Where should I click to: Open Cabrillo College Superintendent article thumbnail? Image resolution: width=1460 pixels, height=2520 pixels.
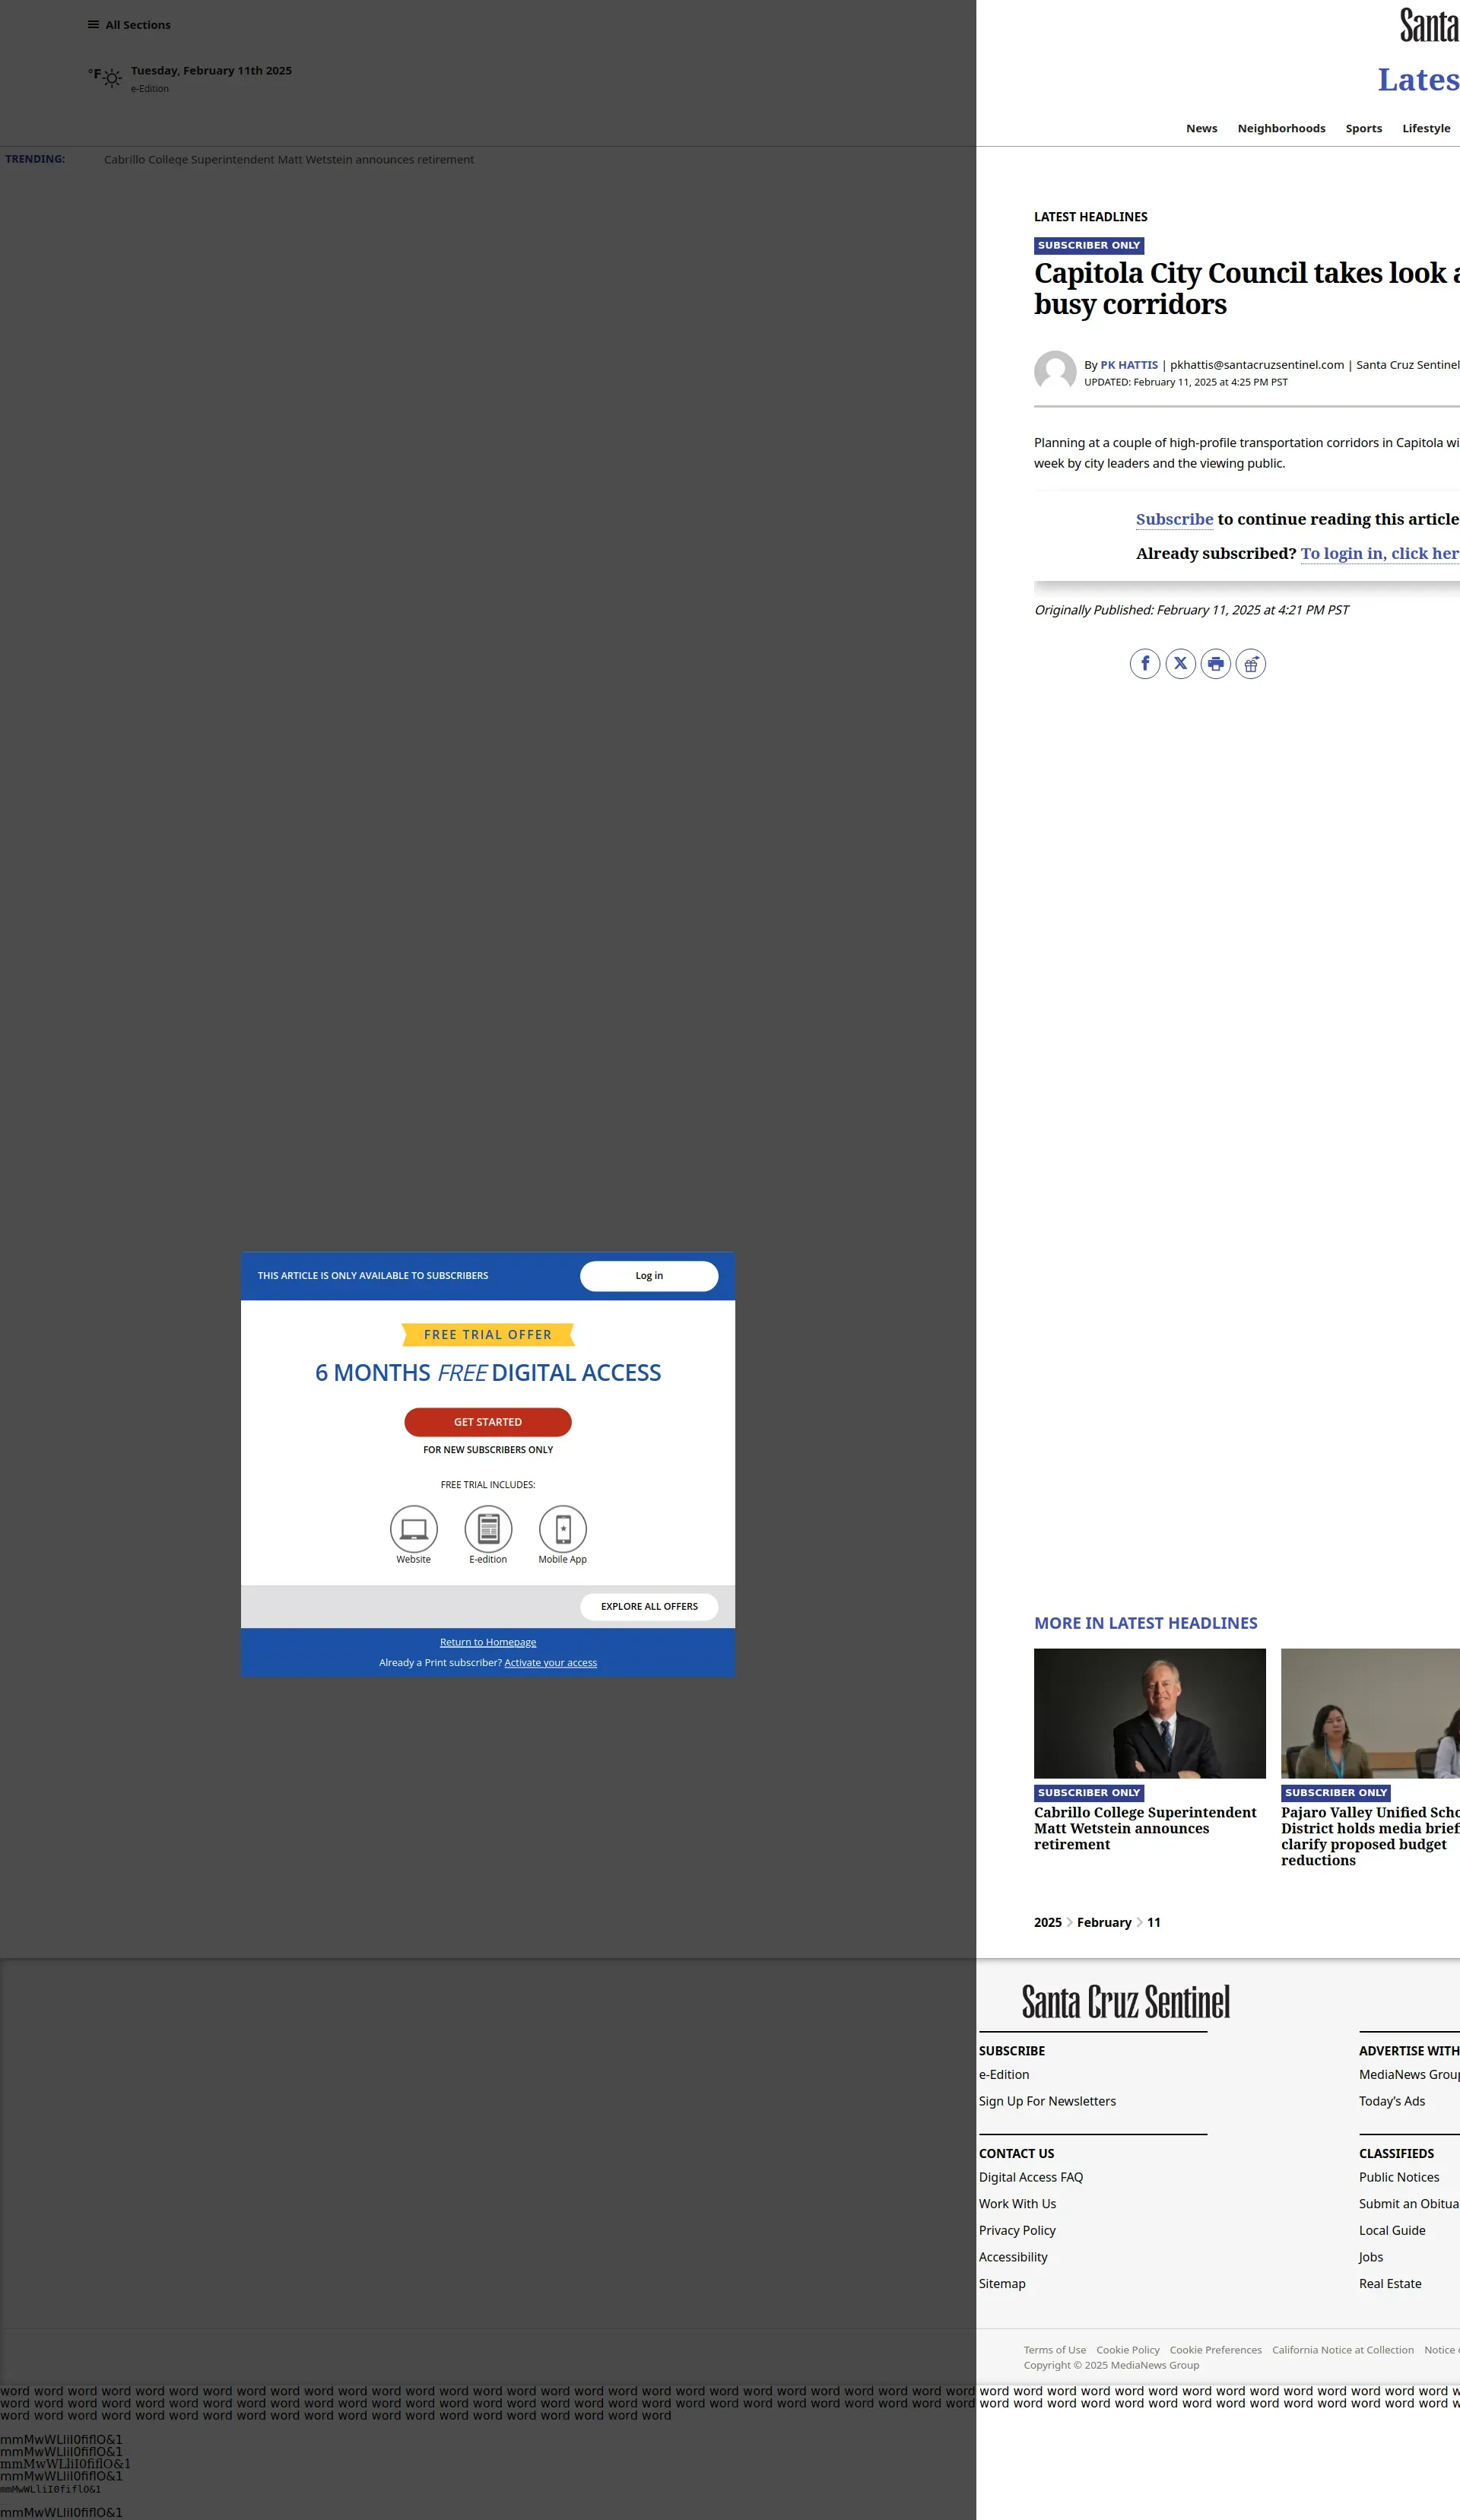(x=1149, y=1714)
